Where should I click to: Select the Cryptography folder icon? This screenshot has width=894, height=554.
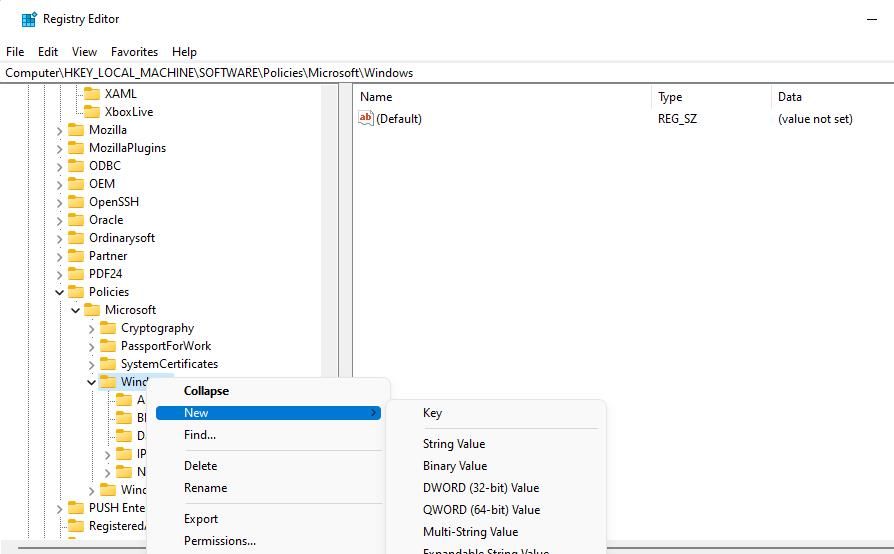click(x=108, y=328)
